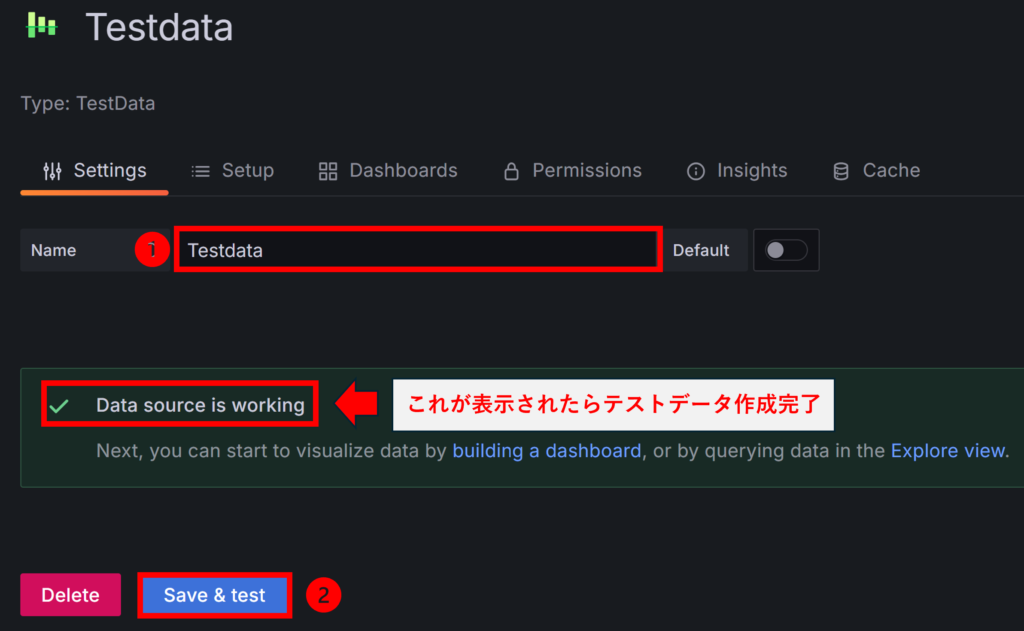Click the red number 2 annotation circle

pos(323,595)
